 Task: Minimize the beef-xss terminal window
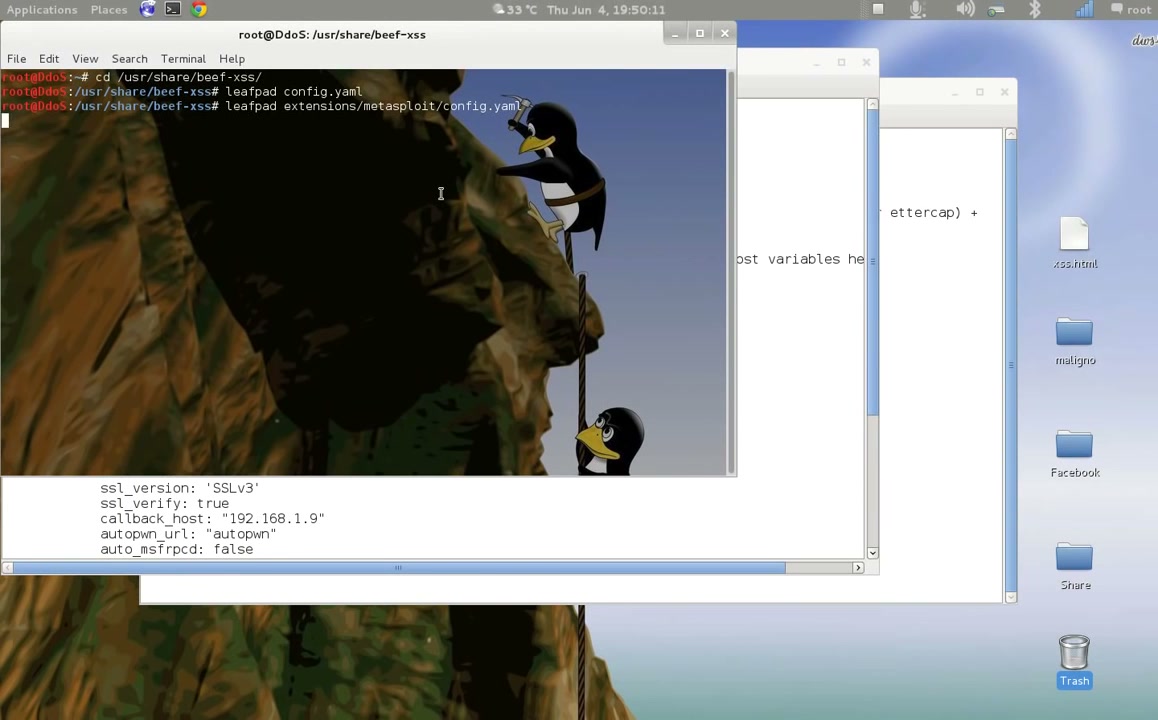coord(675,33)
